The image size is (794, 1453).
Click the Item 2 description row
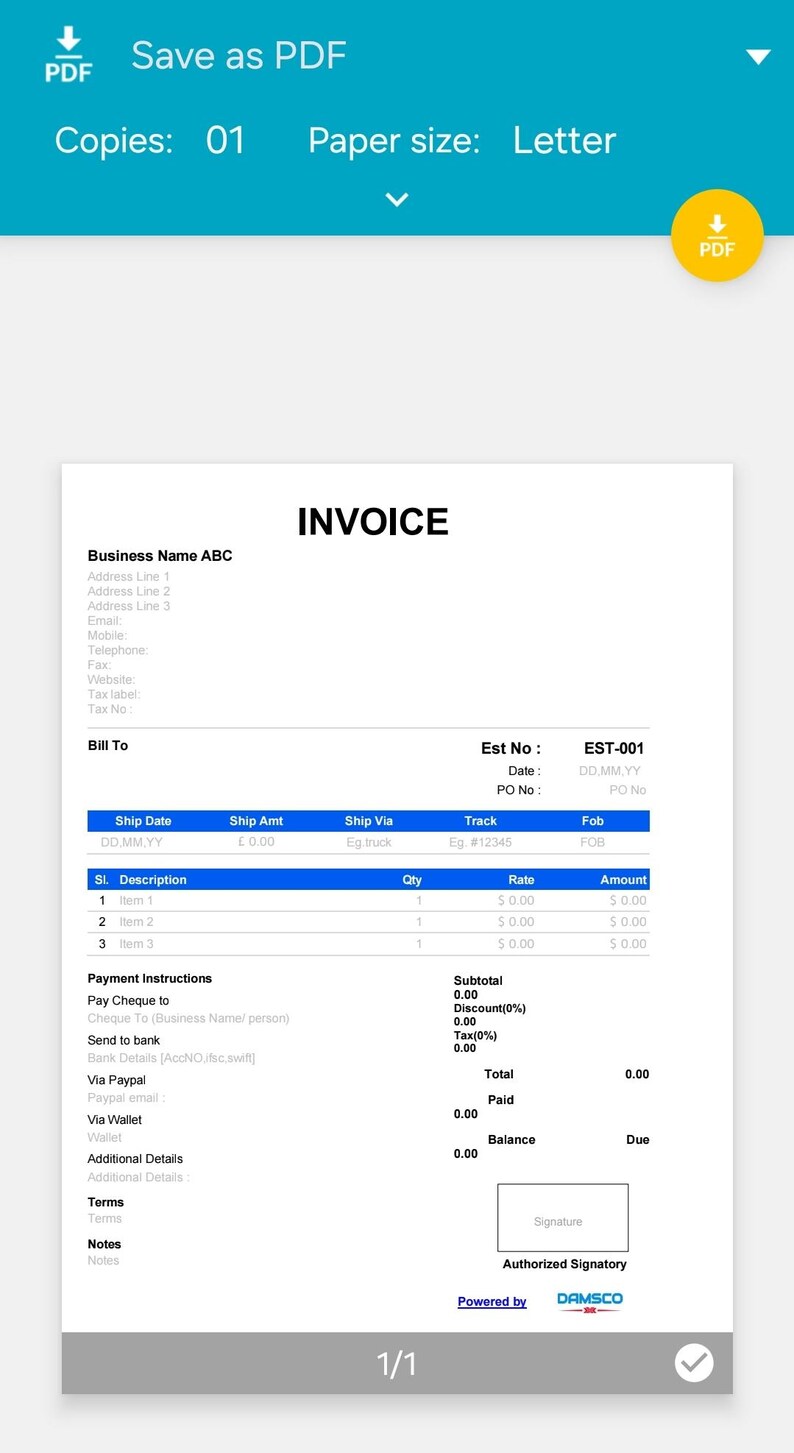click(368, 922)
